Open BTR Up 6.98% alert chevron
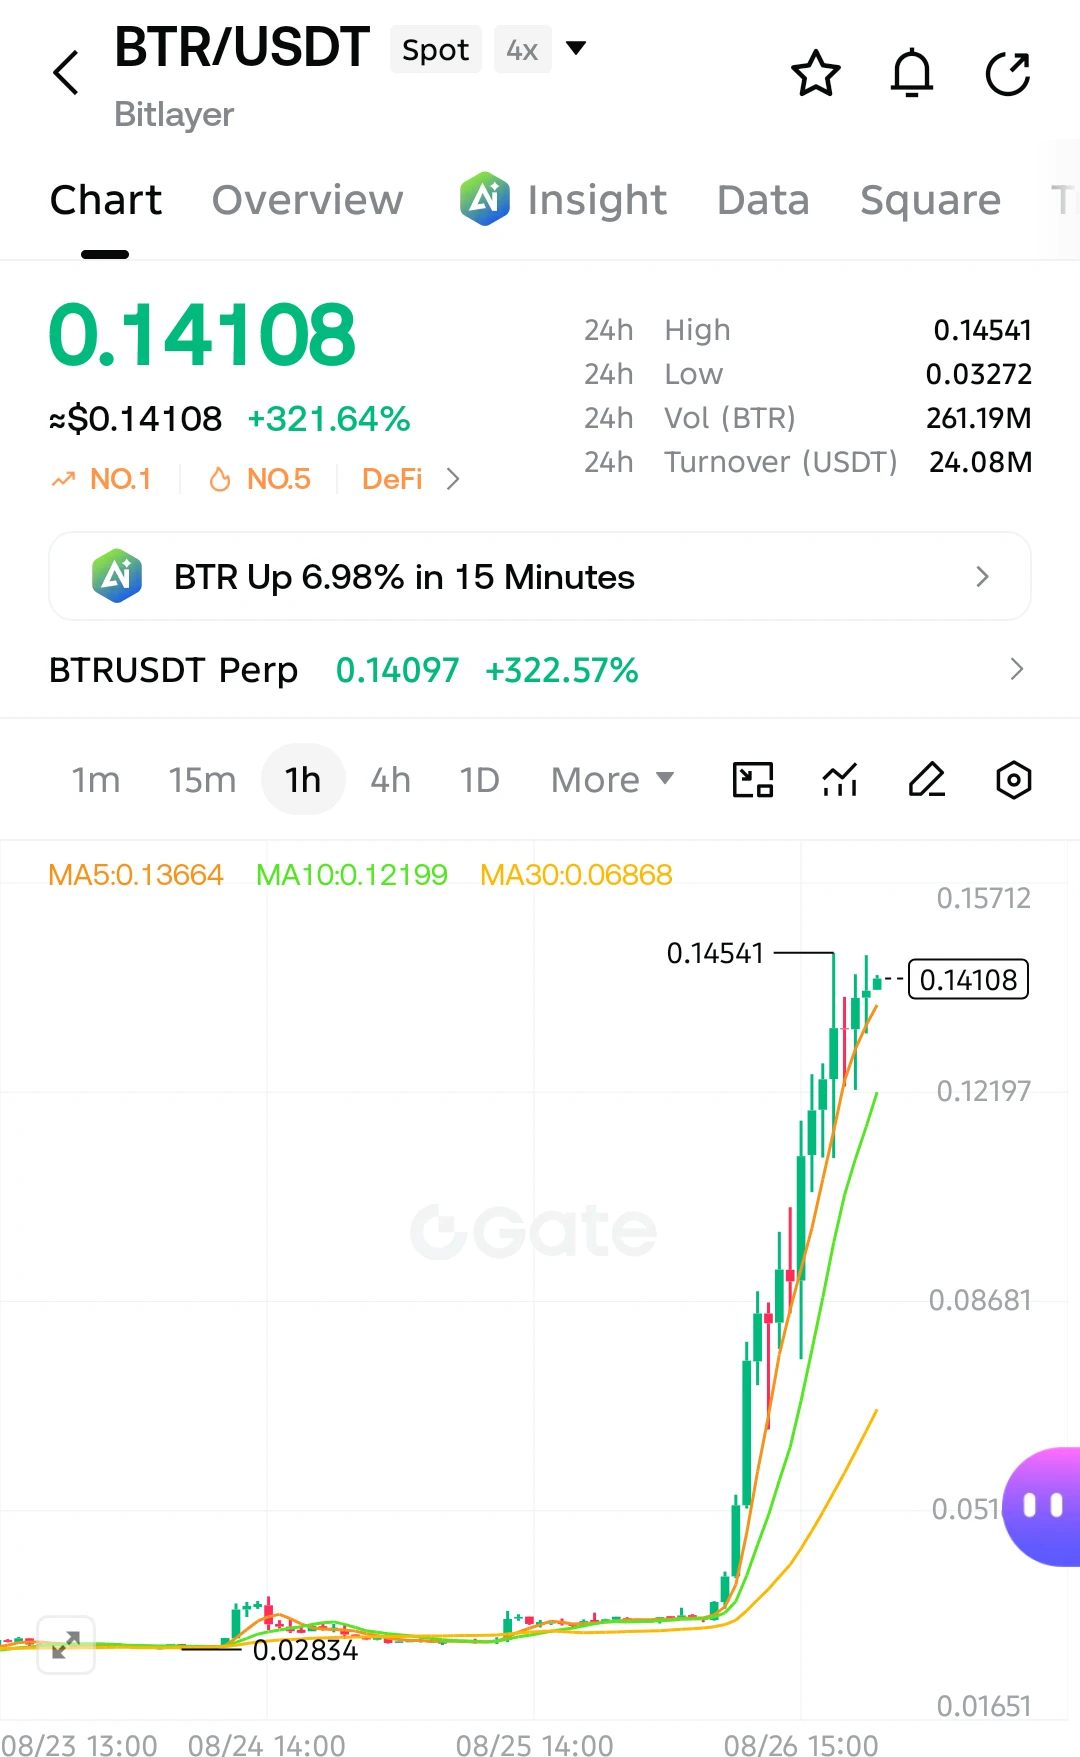The width and height of the screenshot is (1080, 1757). point(982,576)
